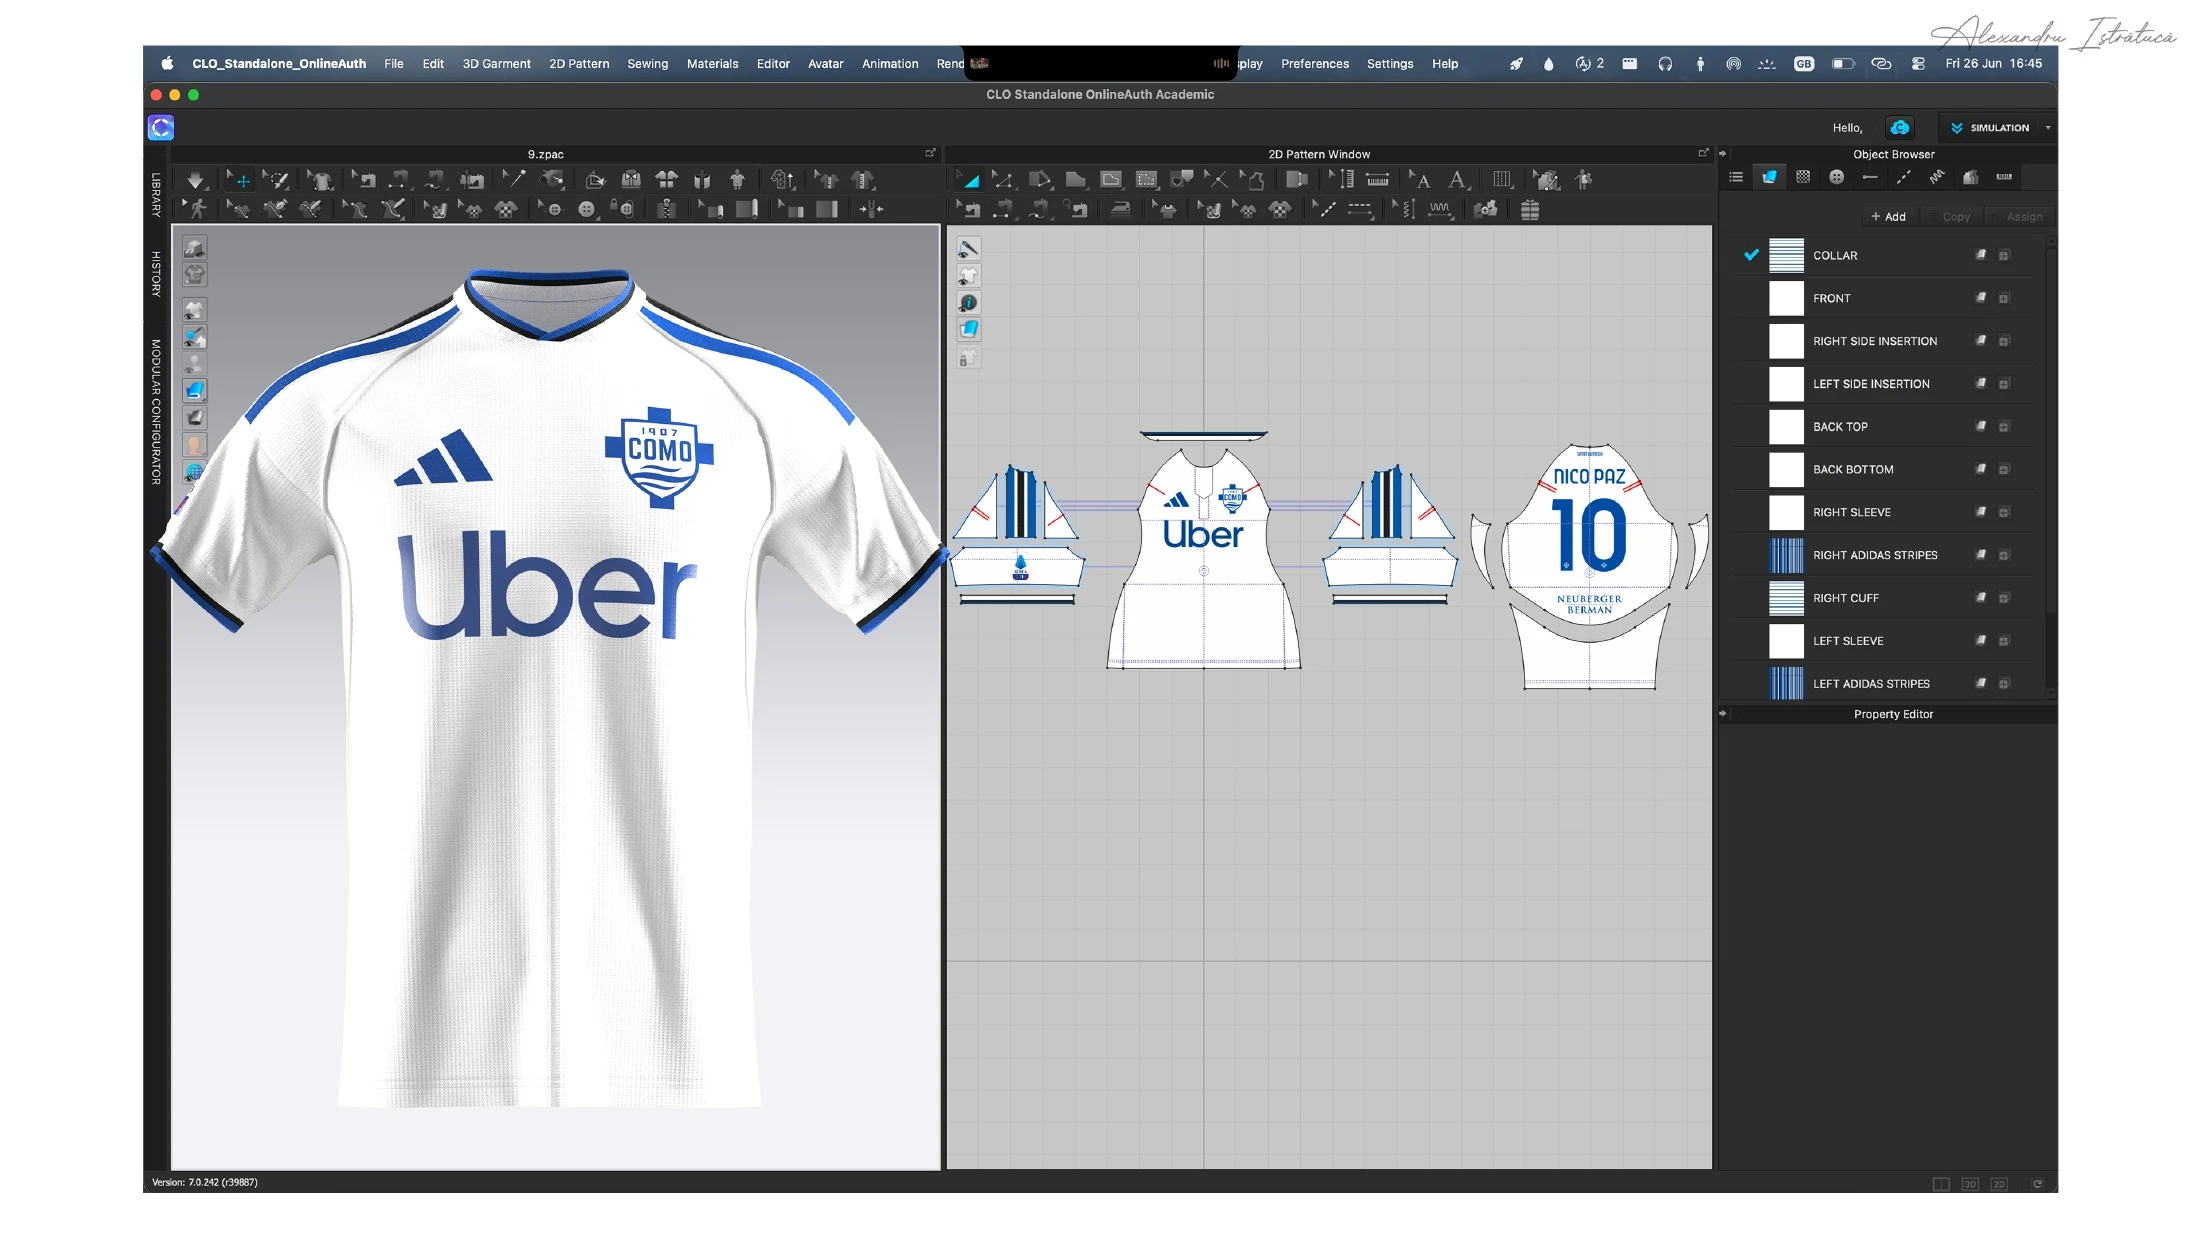The height and width of the screenshot is (1238, 2200).
Task: Toggle the blue textured surface display in 3D window
Action: pyautogui.click(x=195, y=390)
